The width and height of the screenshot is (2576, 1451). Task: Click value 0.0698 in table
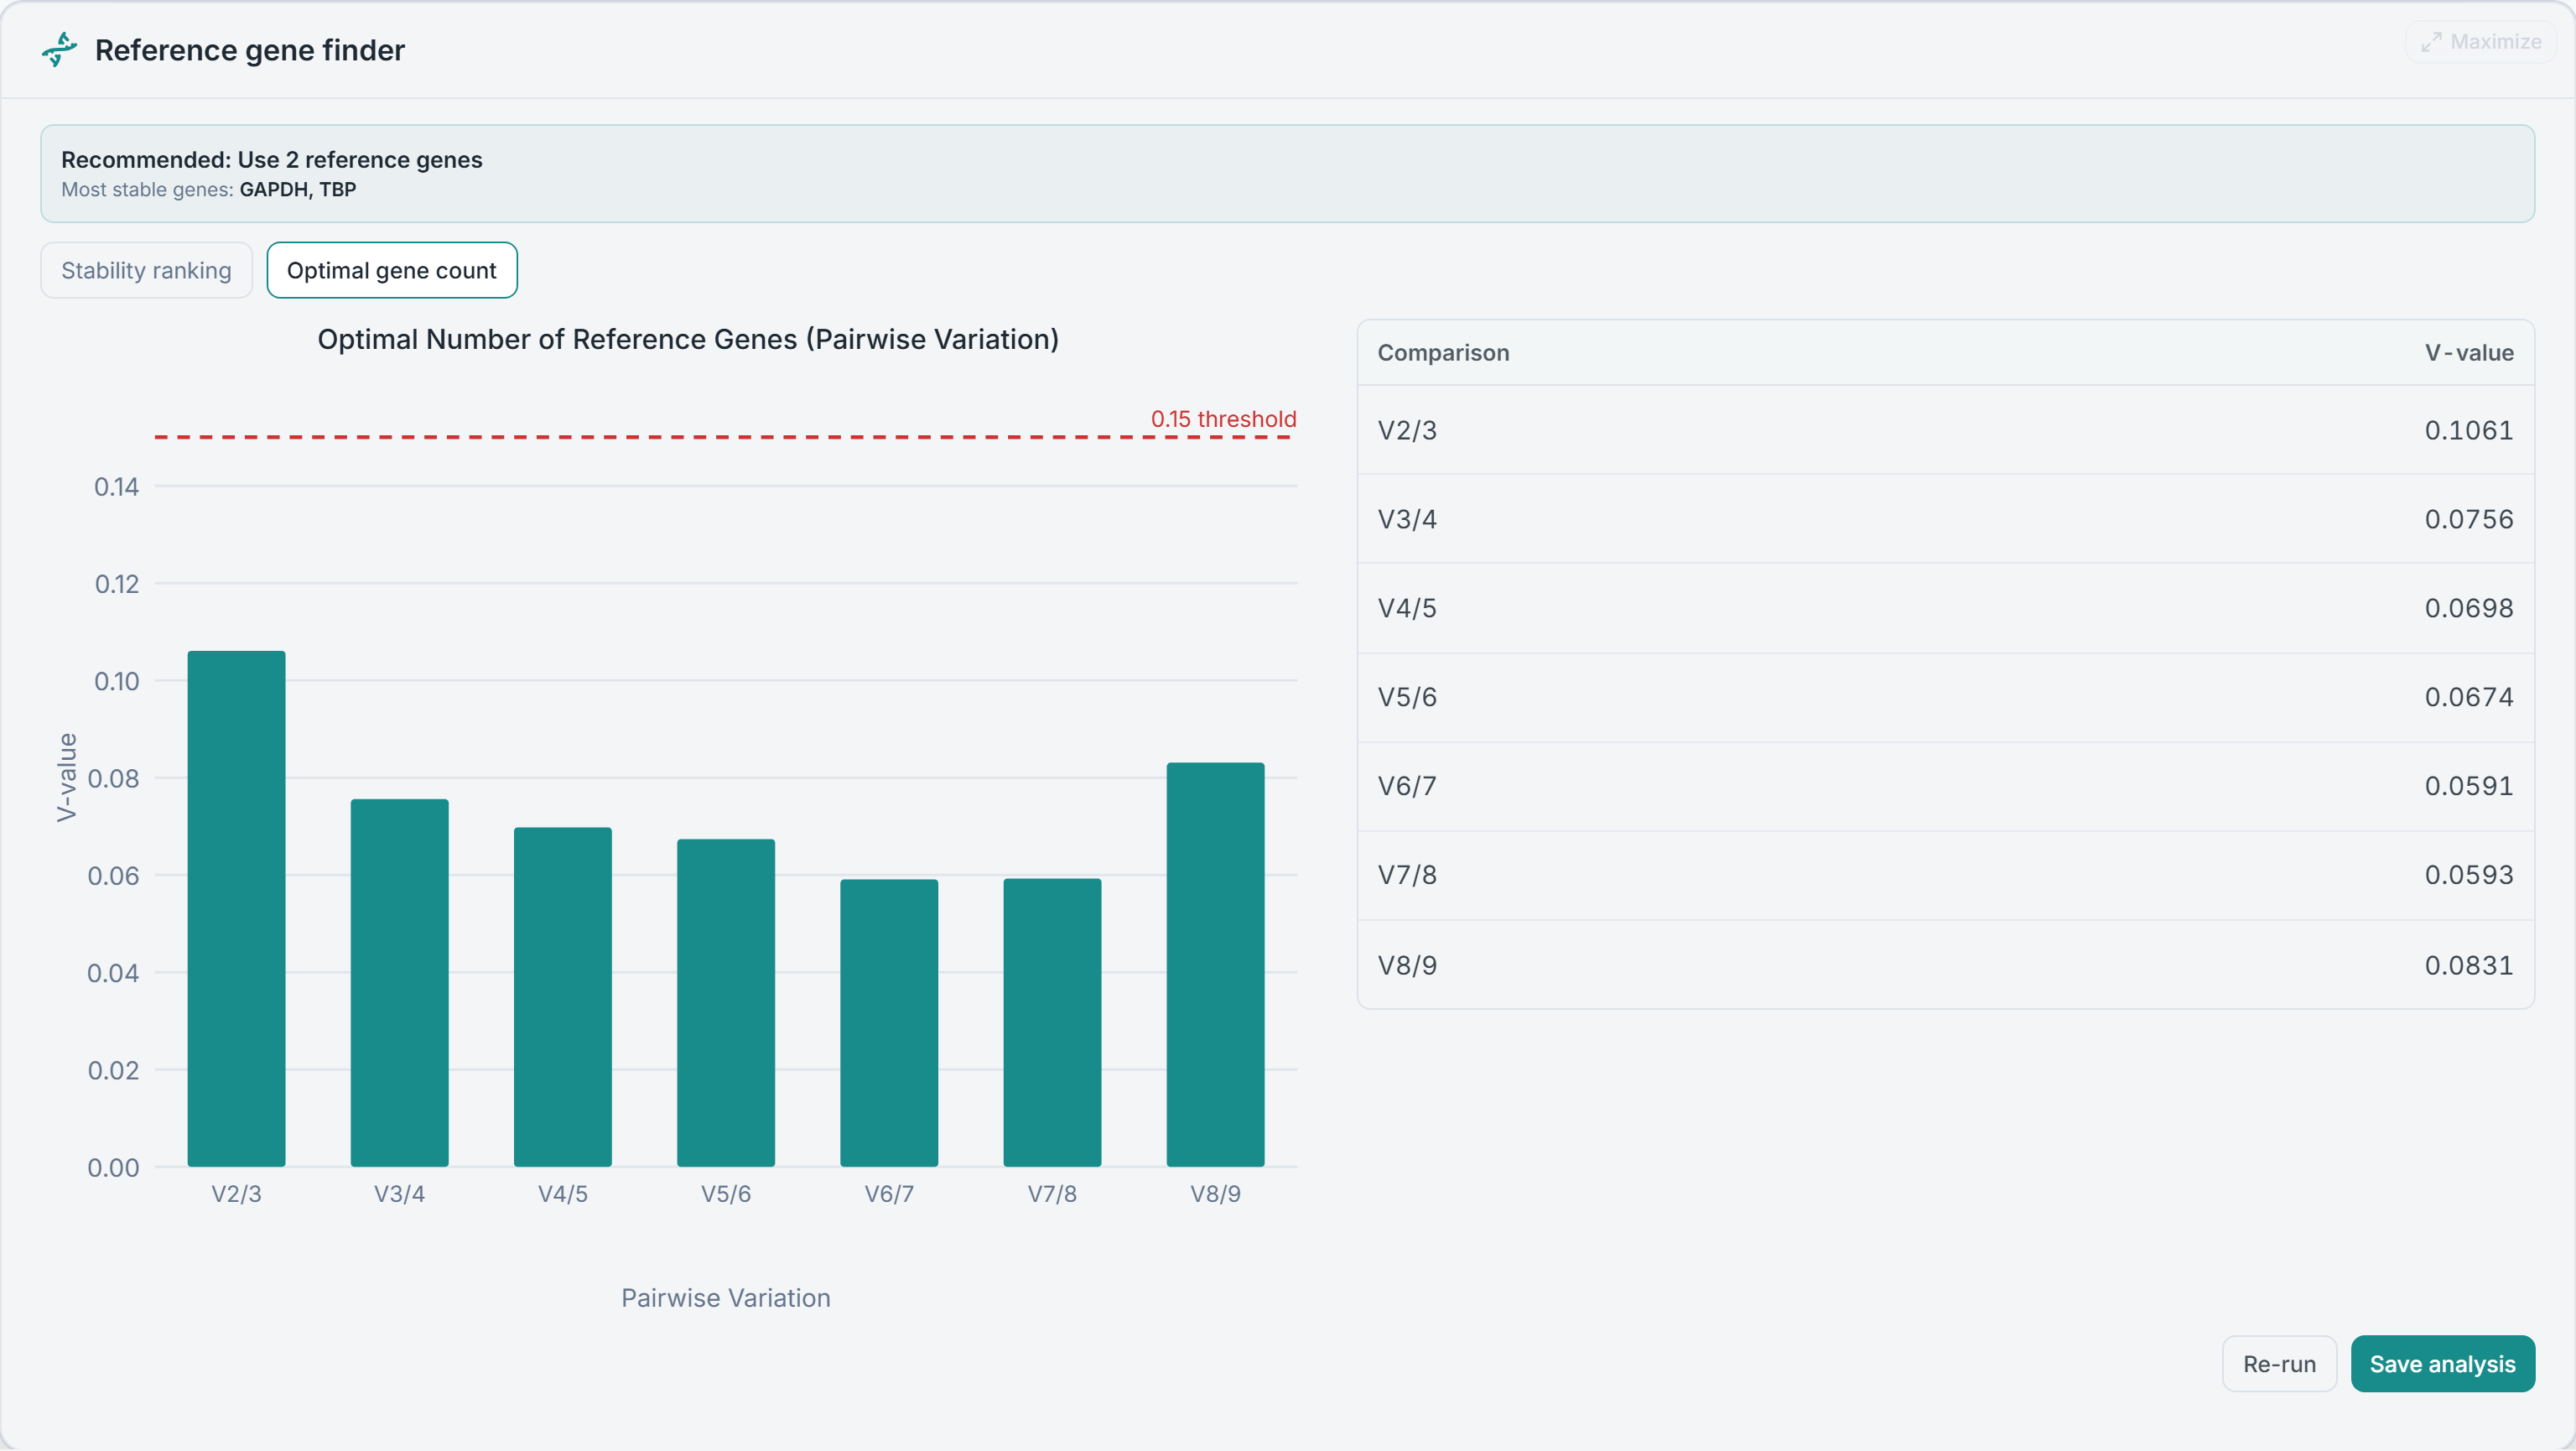tap(2469, 608)
